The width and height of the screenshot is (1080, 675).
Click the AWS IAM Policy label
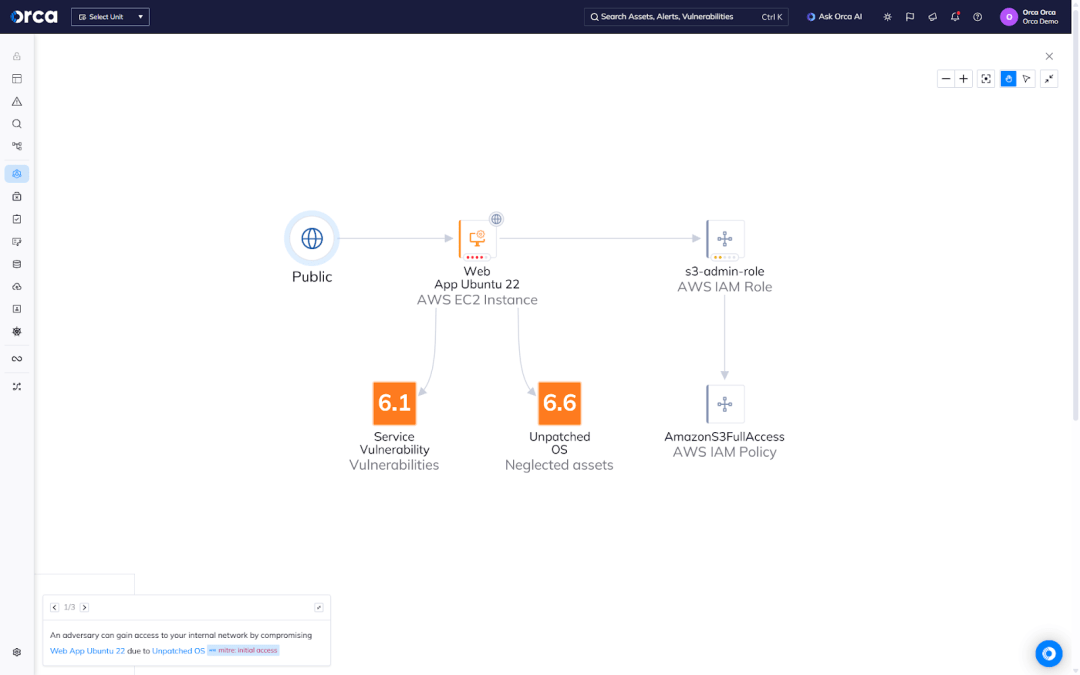725,452
